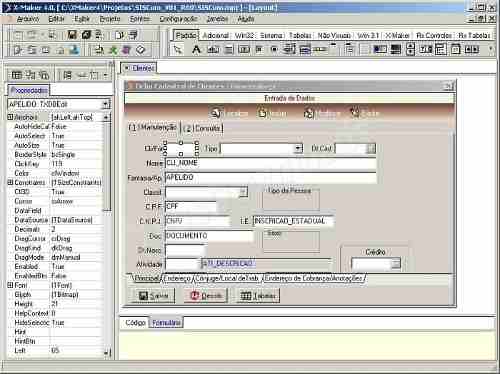500x374 pixels.
Task: Pick the up-down arrows spinner component in palette
Action: [x=411, y=50]
